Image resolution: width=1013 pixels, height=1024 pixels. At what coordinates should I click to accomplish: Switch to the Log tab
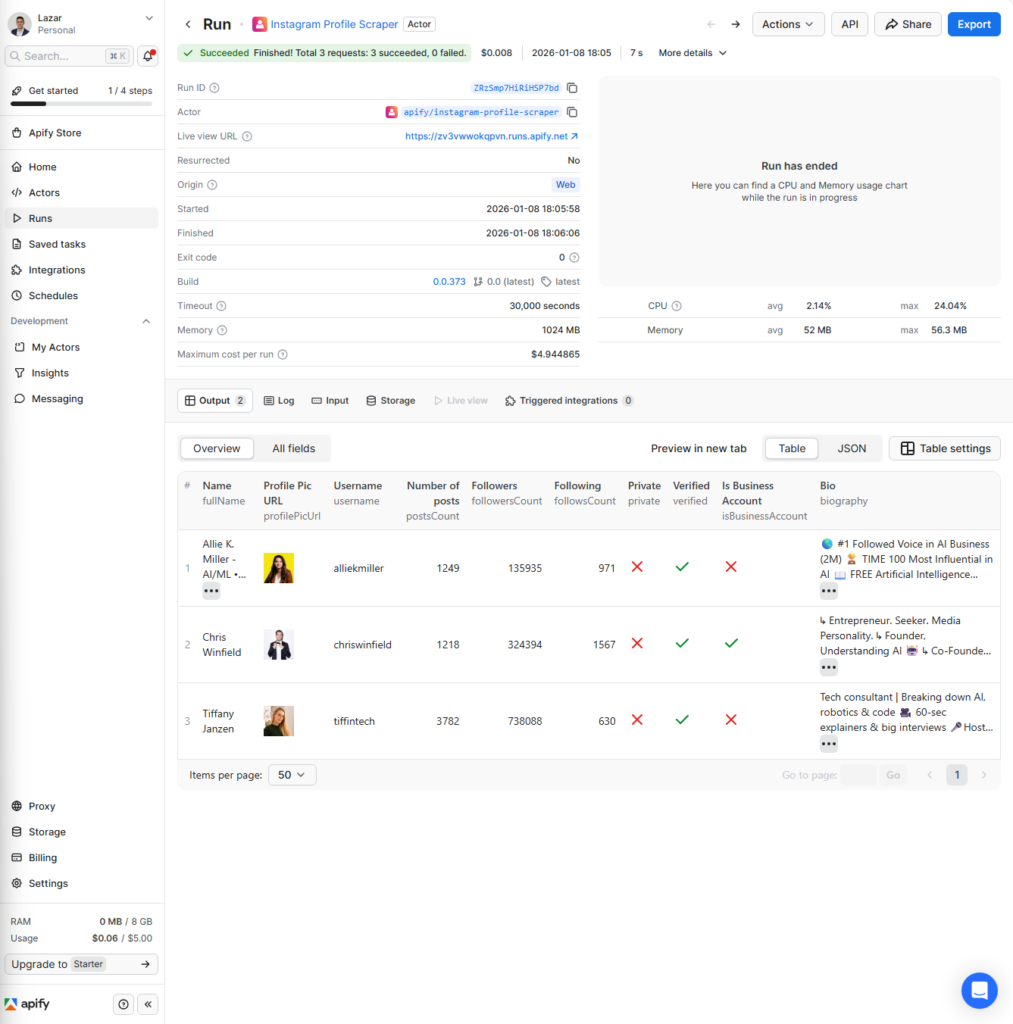point(279,400)
